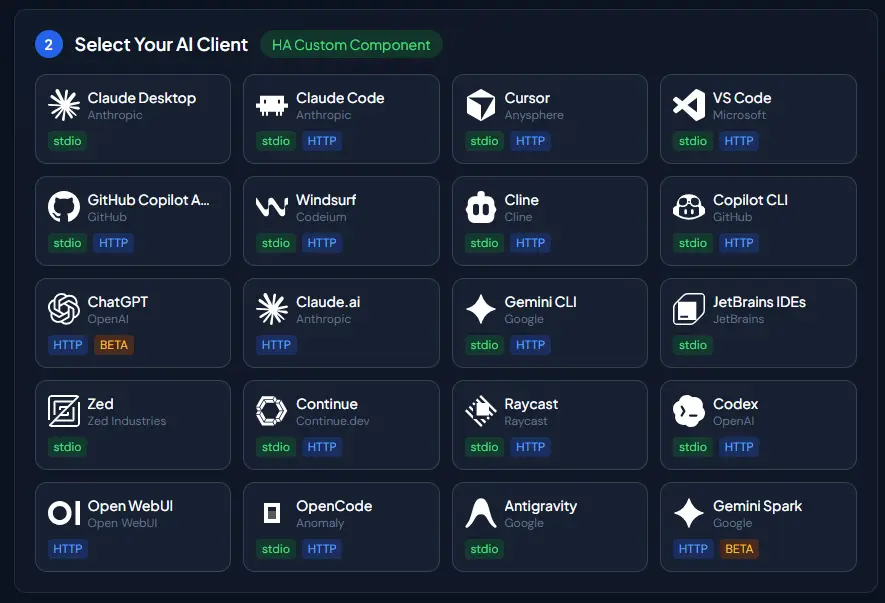Click the stdio tag on Windsurf card
The width and height of the screenshot is (885, 603).
275,243
